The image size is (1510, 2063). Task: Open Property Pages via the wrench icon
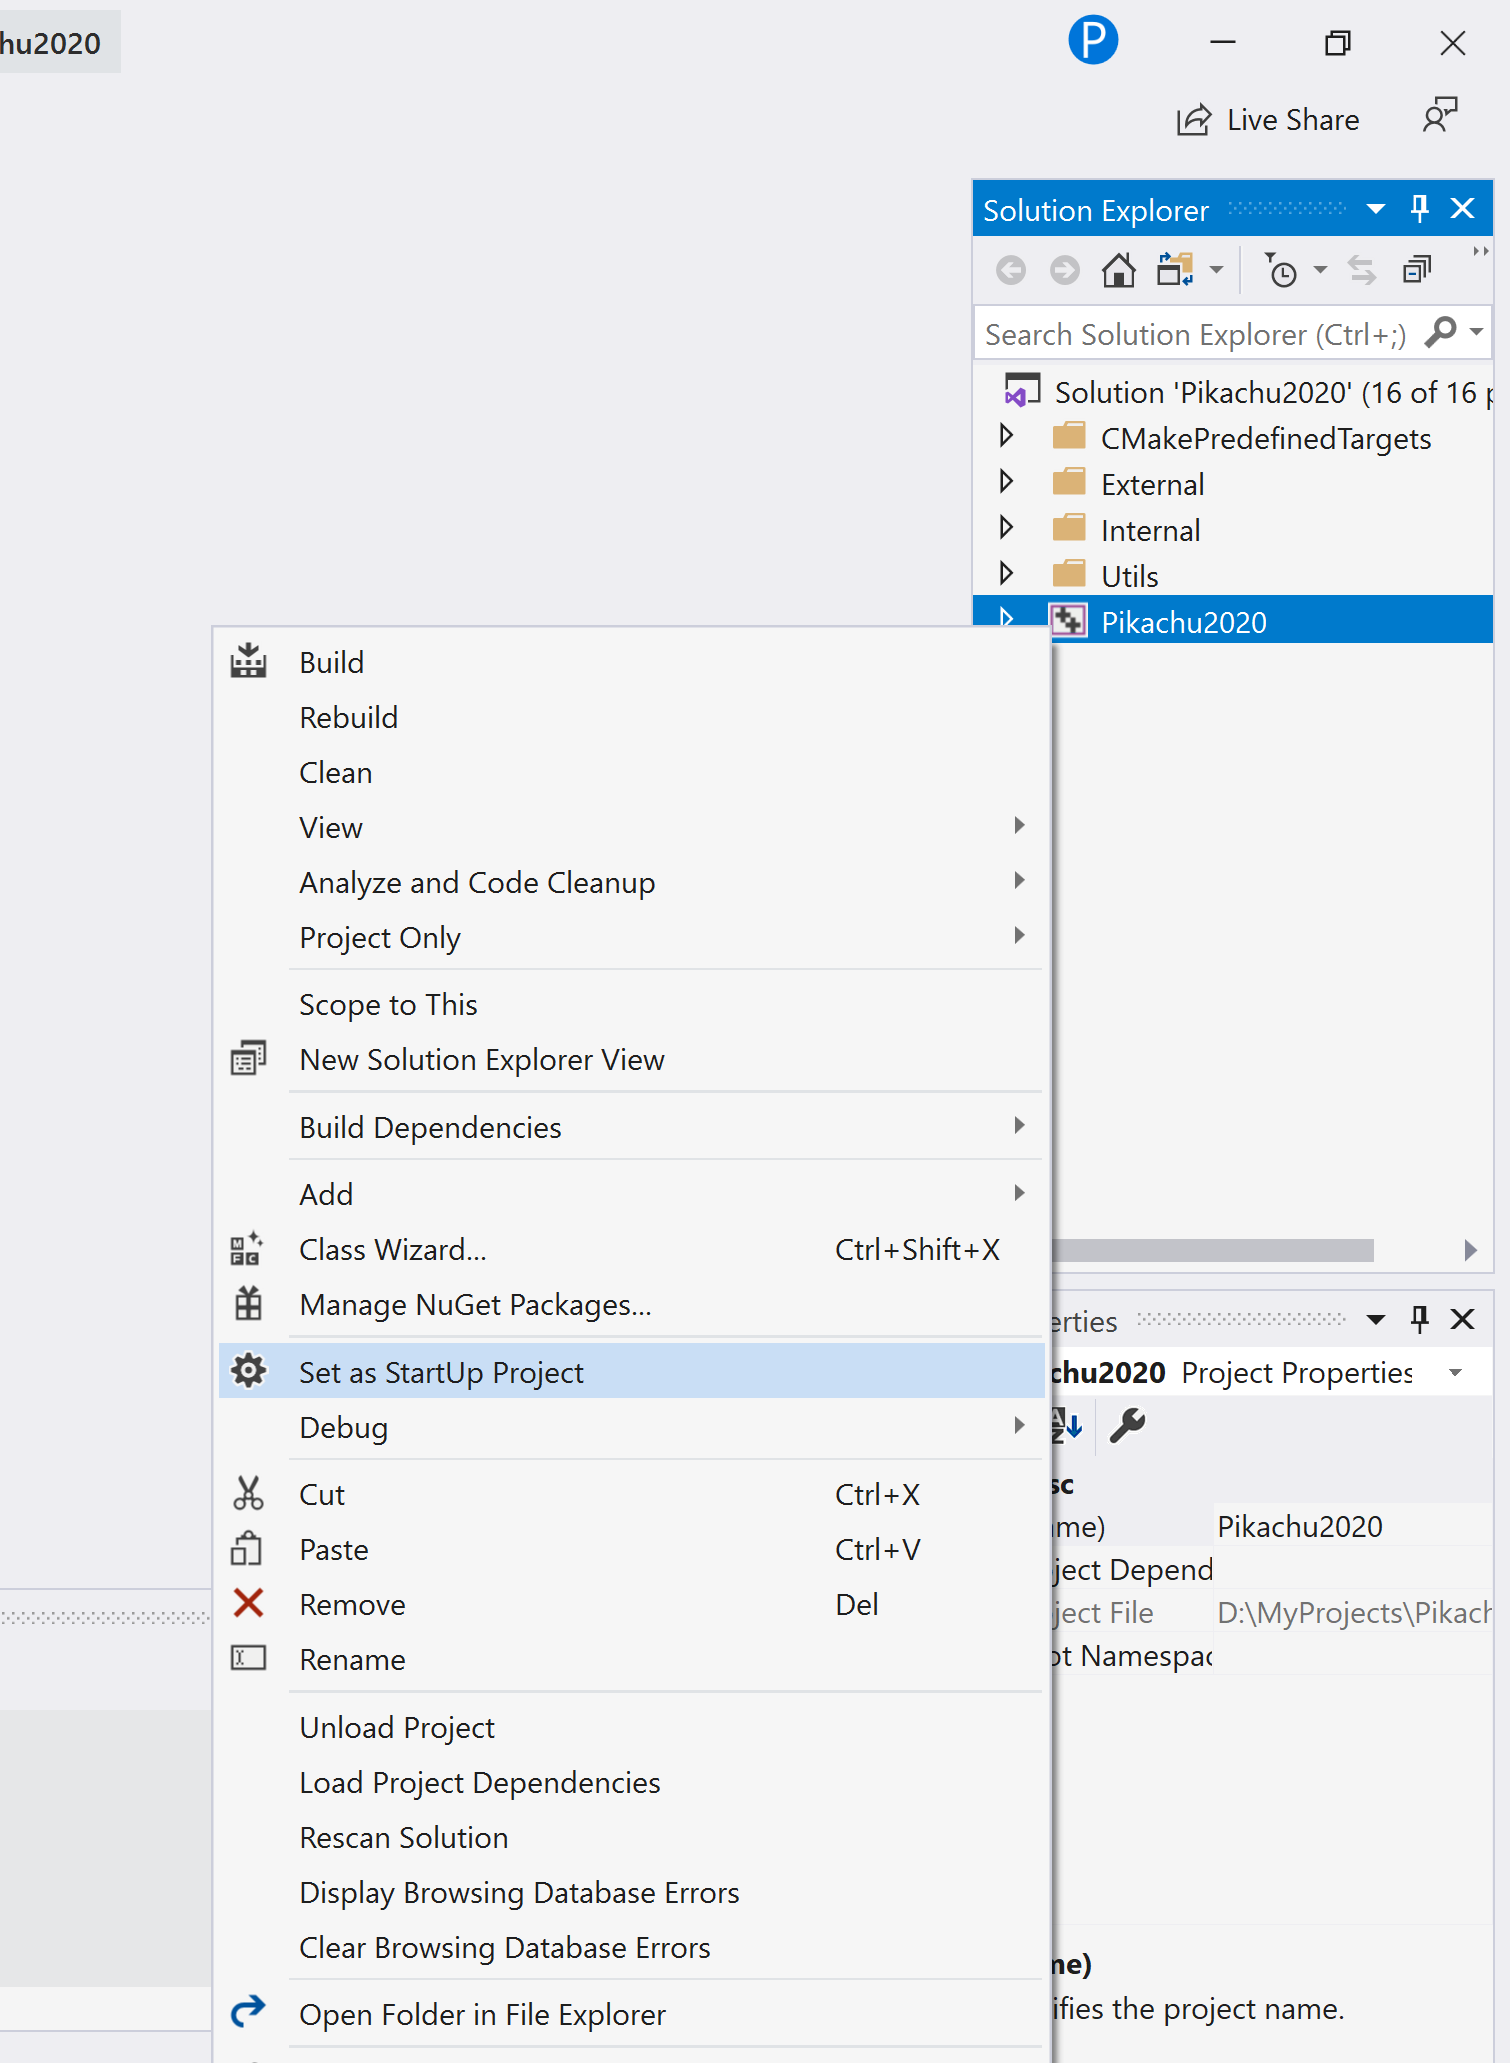click(1127, 1425)
